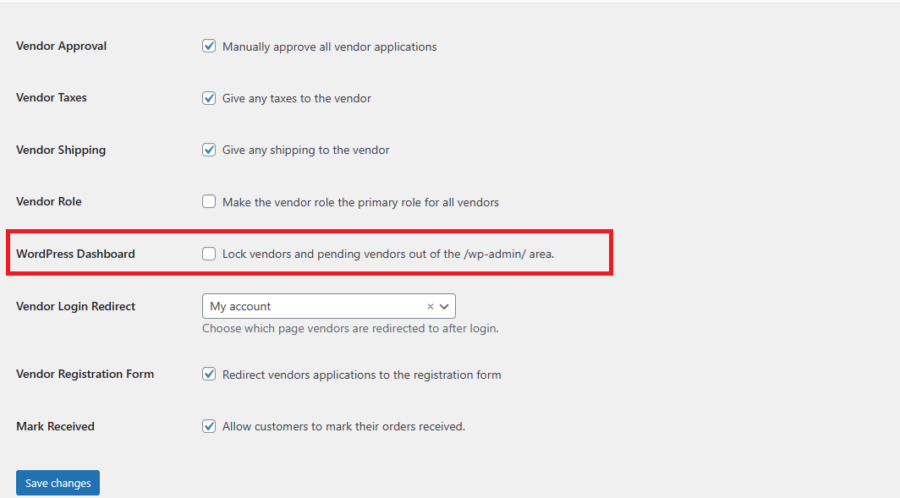Click the Save changes button
Screen dimensions: 900x498
[58, 483]
